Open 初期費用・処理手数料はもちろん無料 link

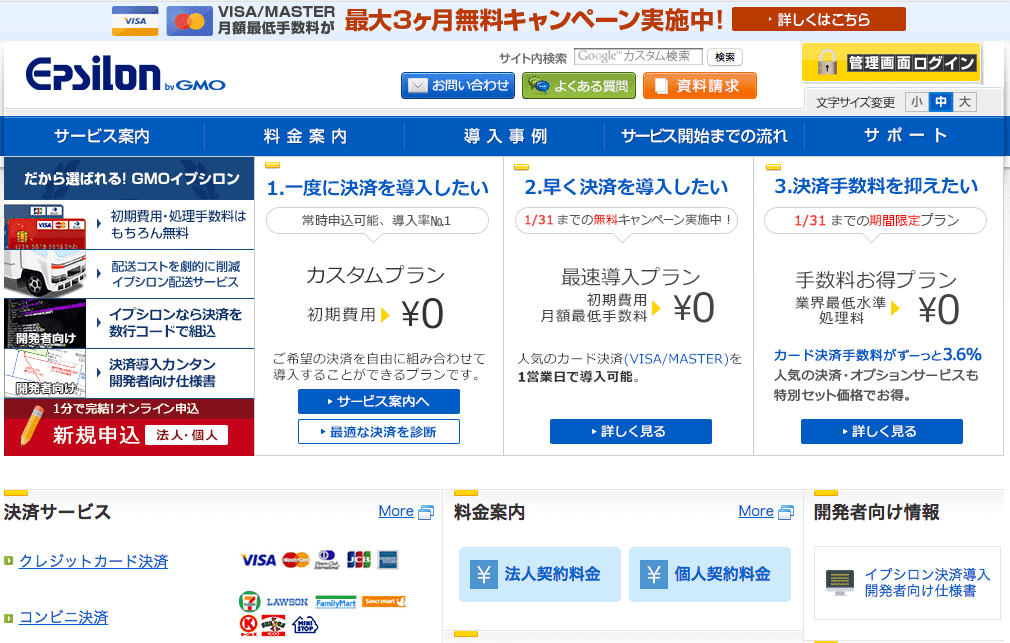click(x=178, y=224)
